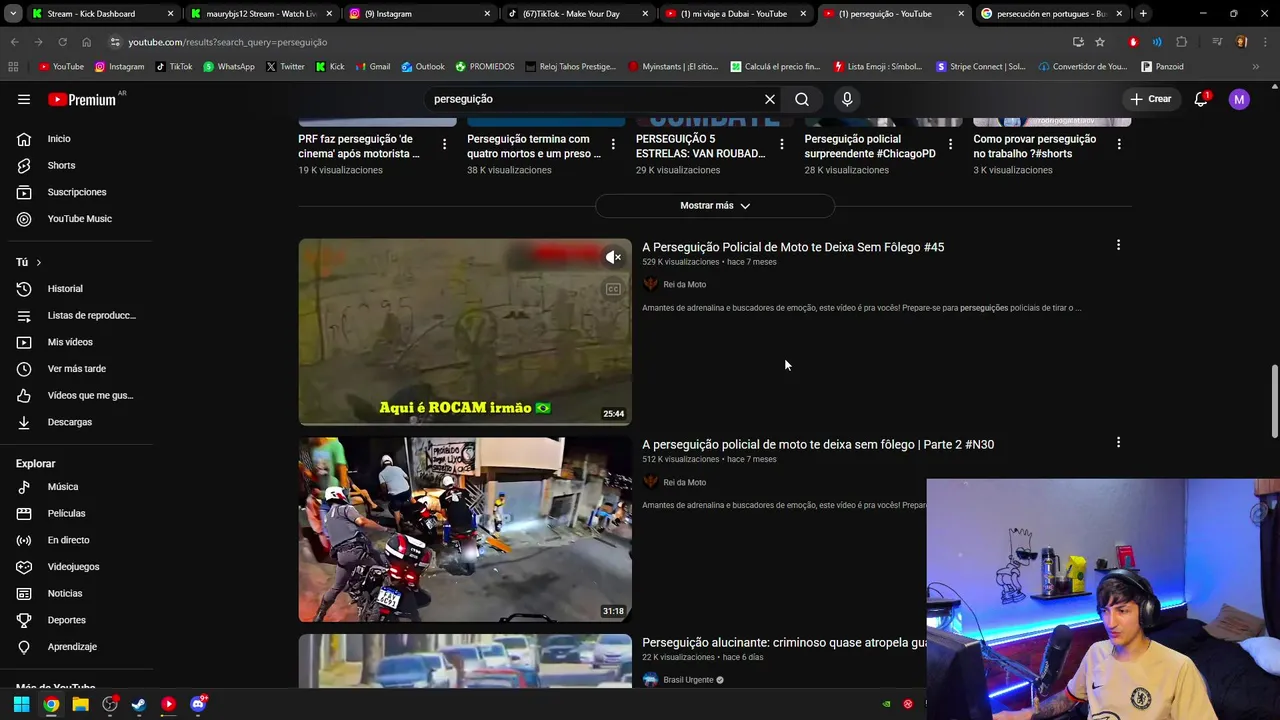The width and height of the screenshot is (1280, 720).
Task: Click the Crear button
Action: pyautogui.click(x=1151, y=99)
